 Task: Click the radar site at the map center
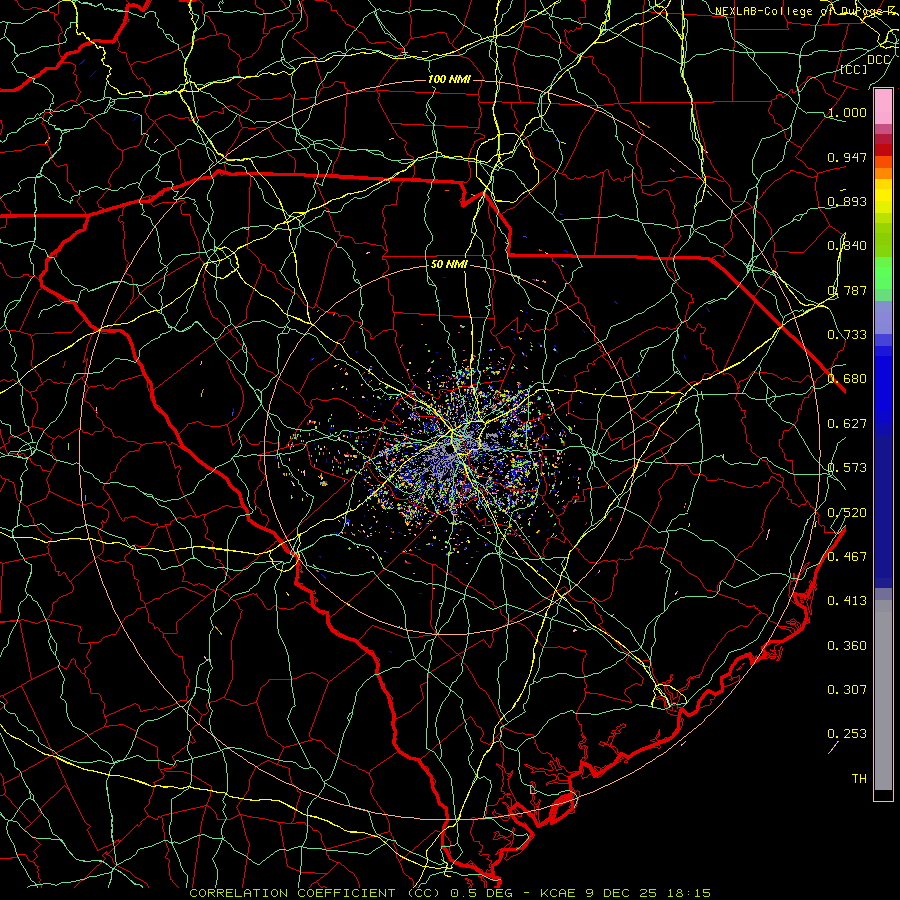(x=451, y=449)
